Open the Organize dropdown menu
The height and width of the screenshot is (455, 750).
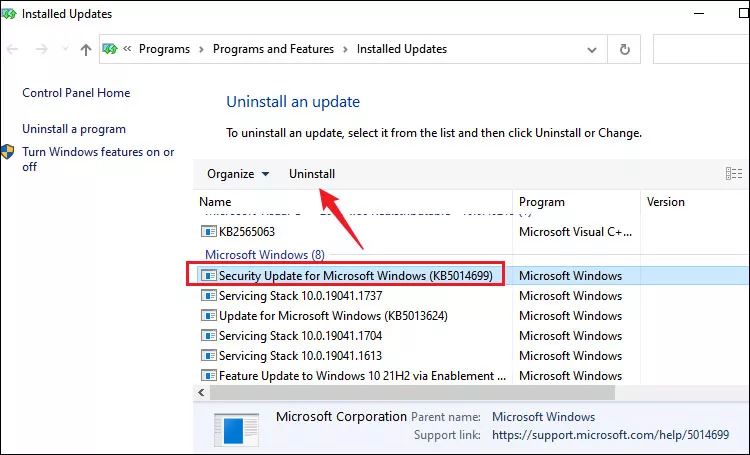[x=238, y=174]
